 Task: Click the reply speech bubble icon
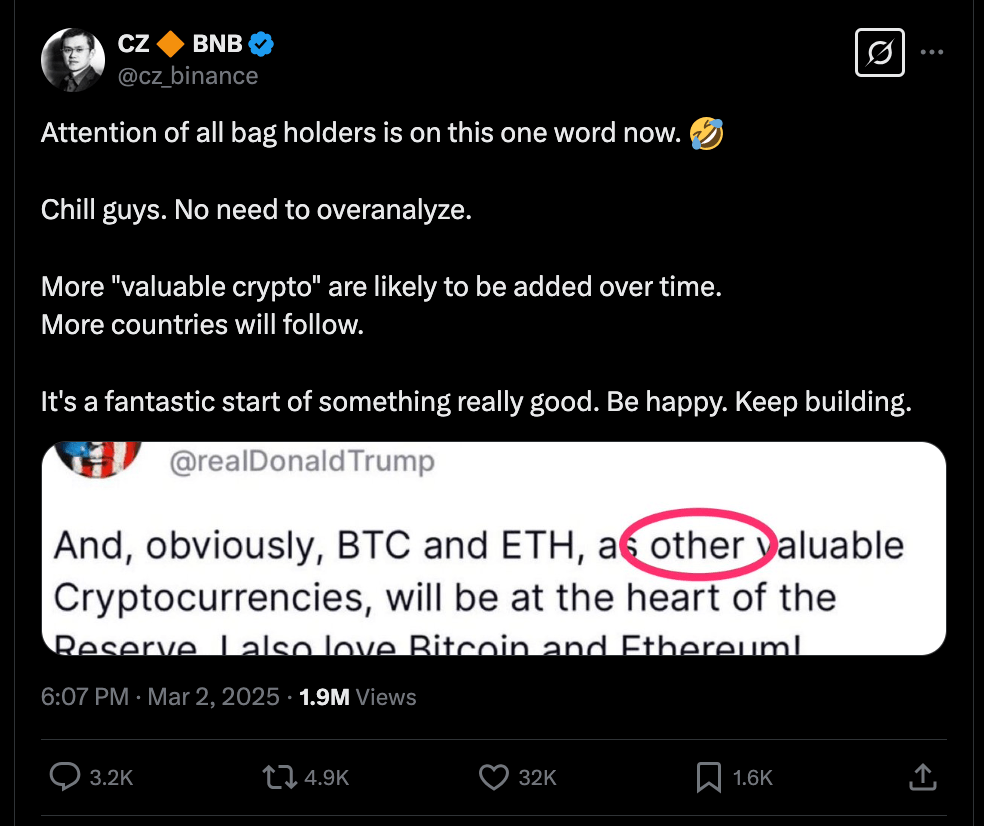pyautogui.click(x=66, y=776)
